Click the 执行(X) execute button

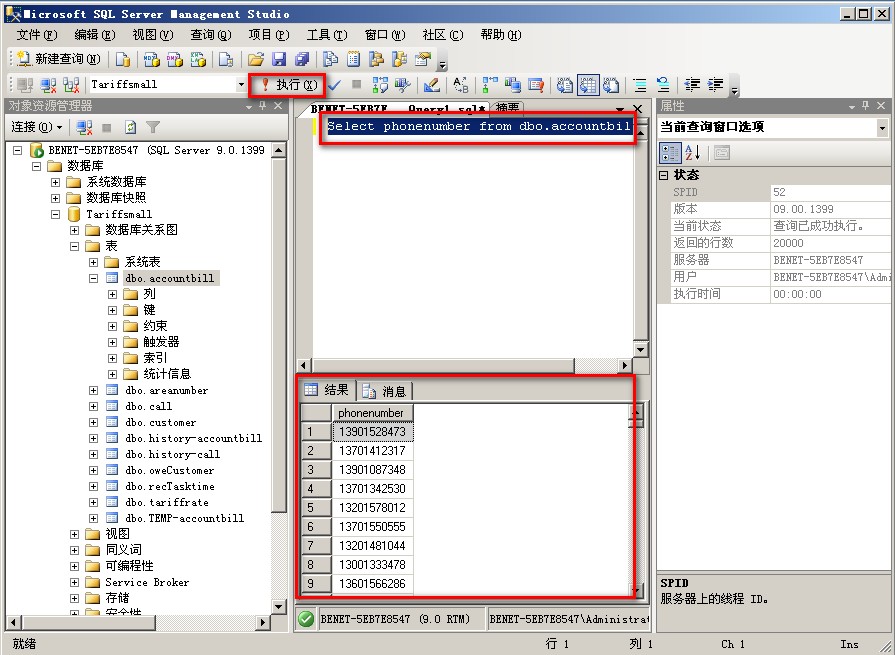[x=289, y=85]
